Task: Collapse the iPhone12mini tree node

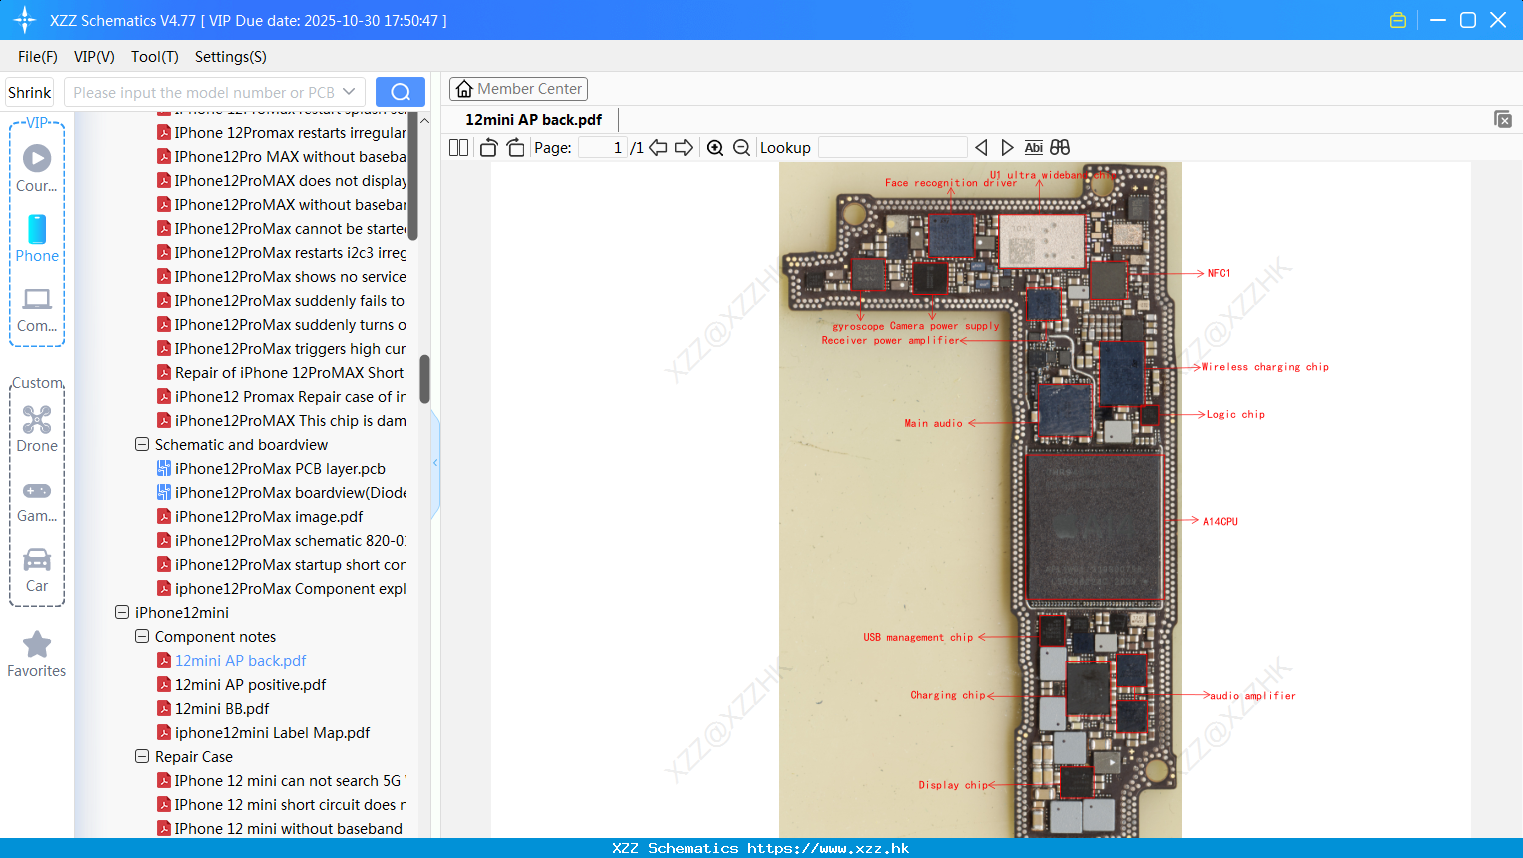Action: 122,612
